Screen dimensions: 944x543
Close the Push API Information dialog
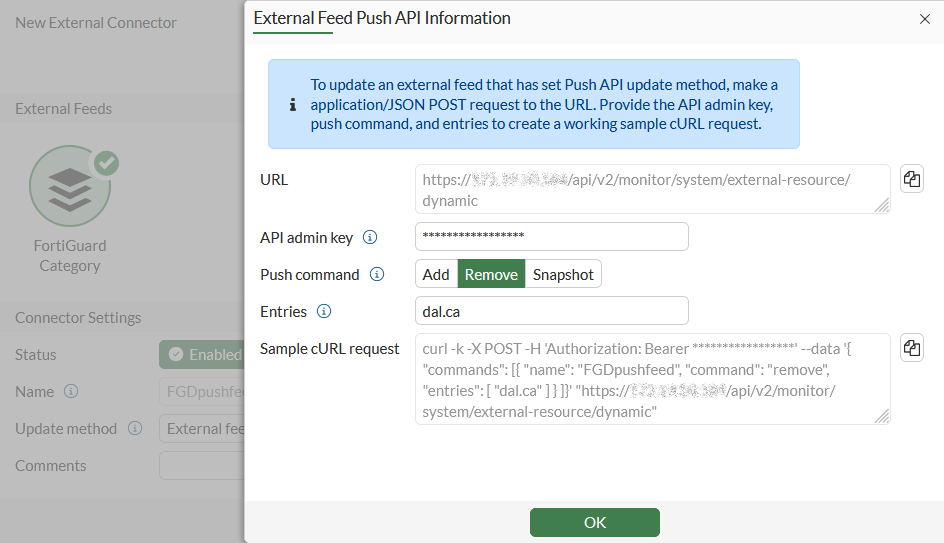pyautogui.click(x=925, y=19)
